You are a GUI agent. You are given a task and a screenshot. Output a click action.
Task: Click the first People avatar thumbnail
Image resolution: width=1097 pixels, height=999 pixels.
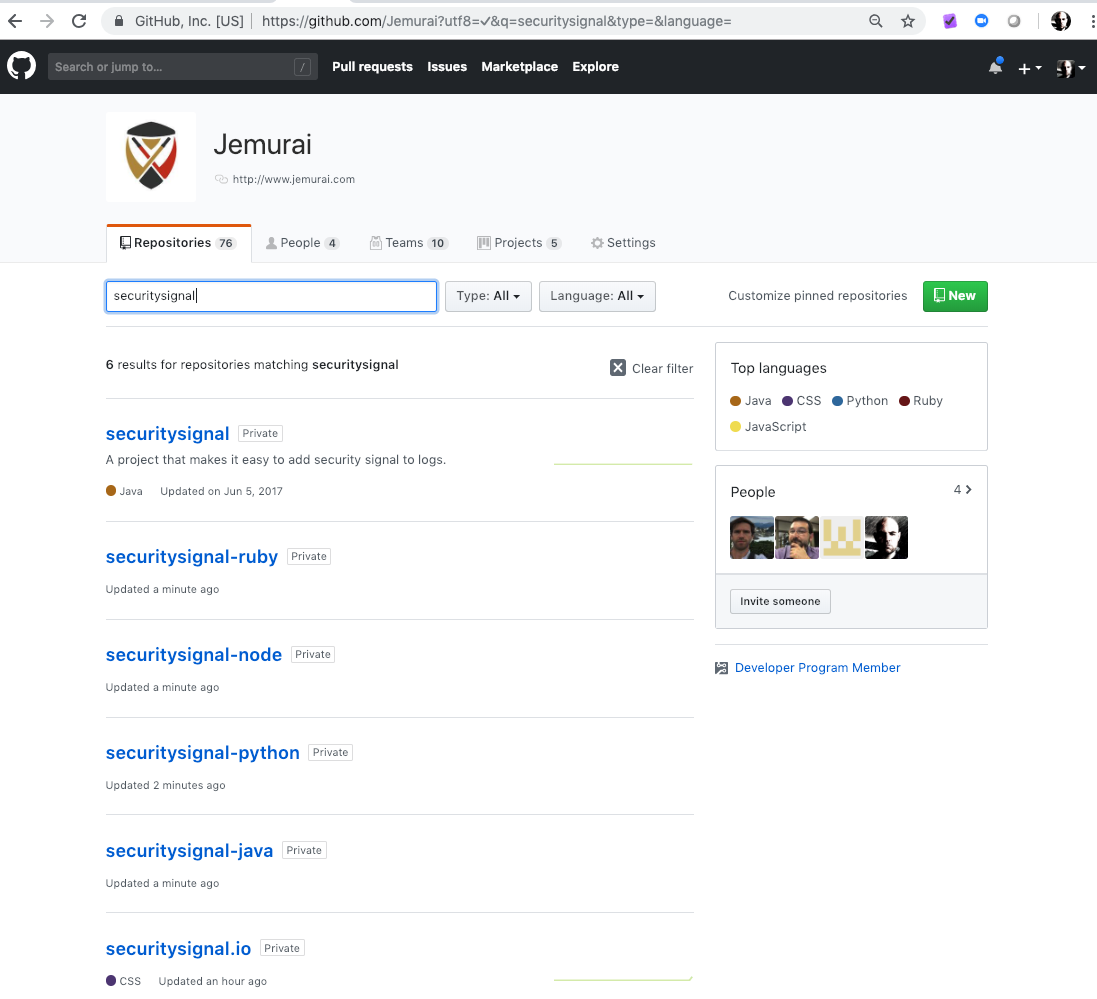coord(751,537)
